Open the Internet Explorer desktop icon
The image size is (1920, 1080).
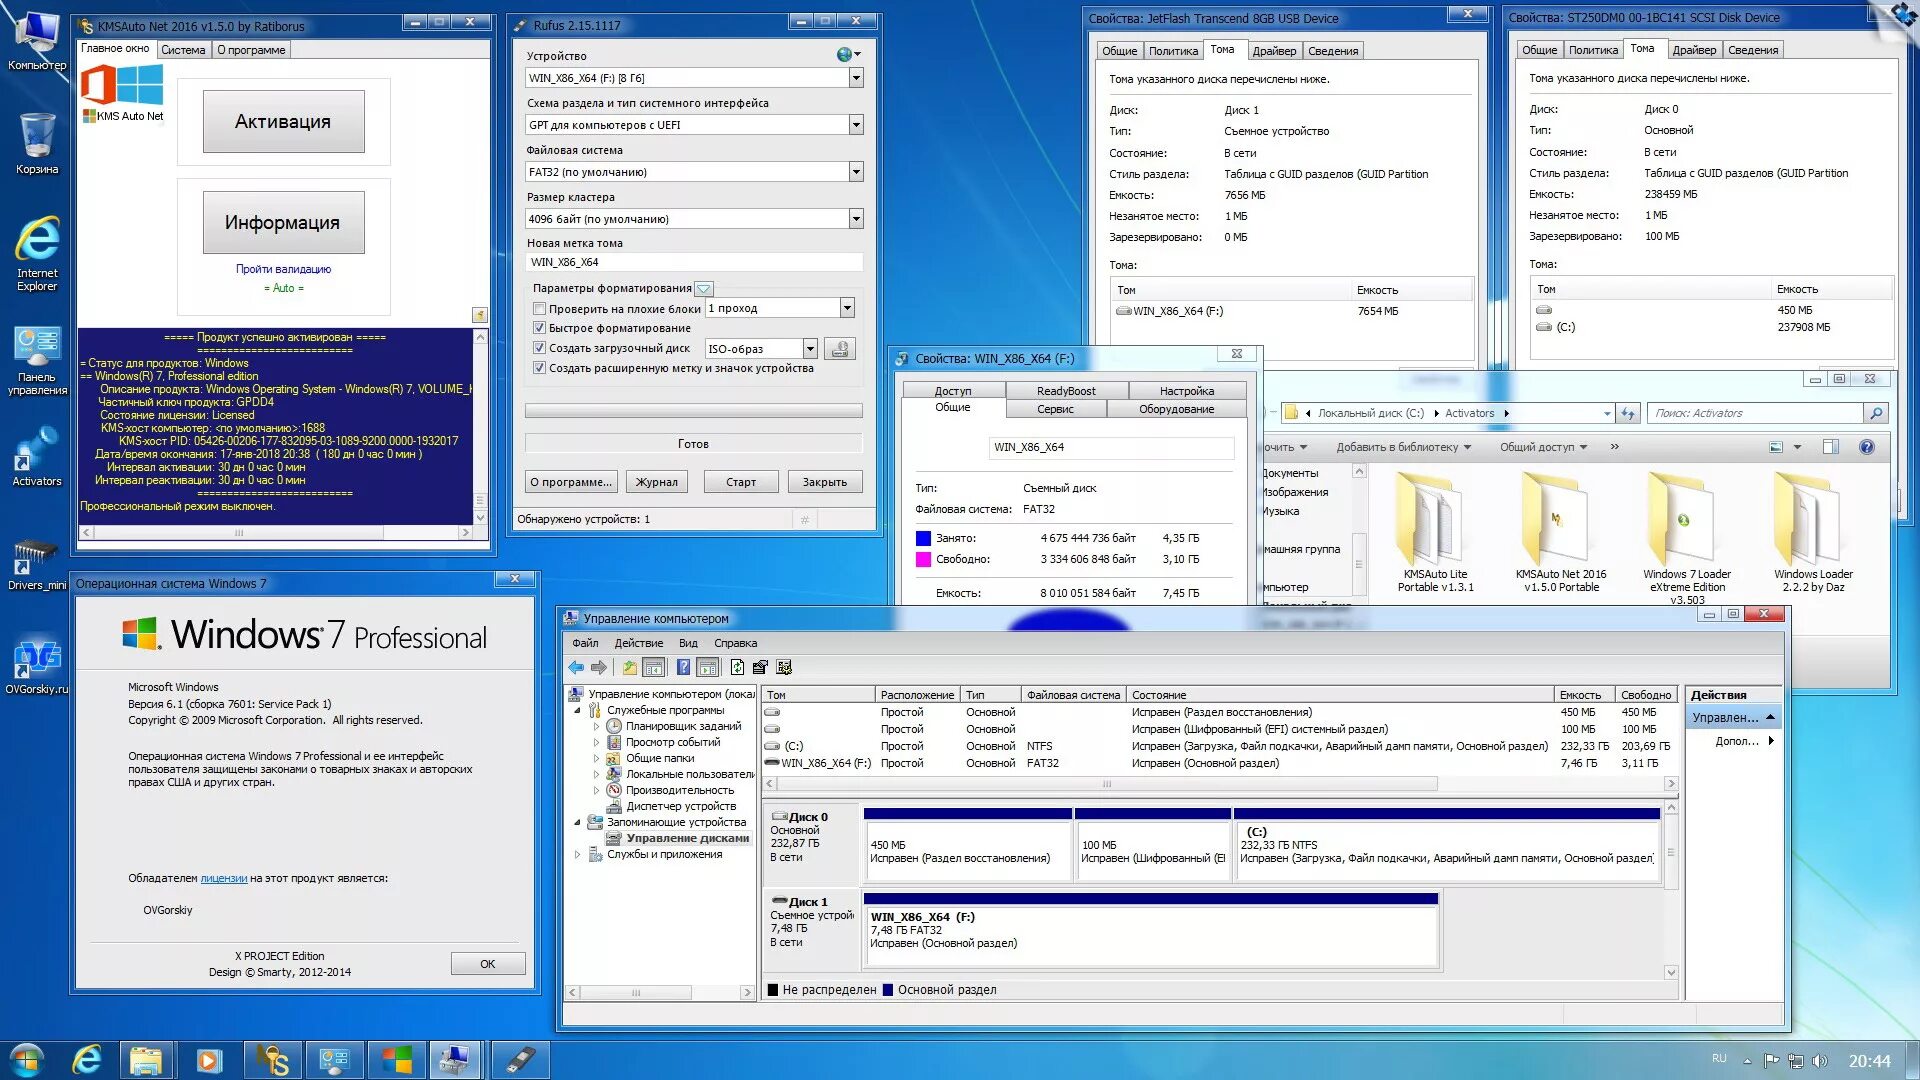pyautogui.click(x=37, y=253)
